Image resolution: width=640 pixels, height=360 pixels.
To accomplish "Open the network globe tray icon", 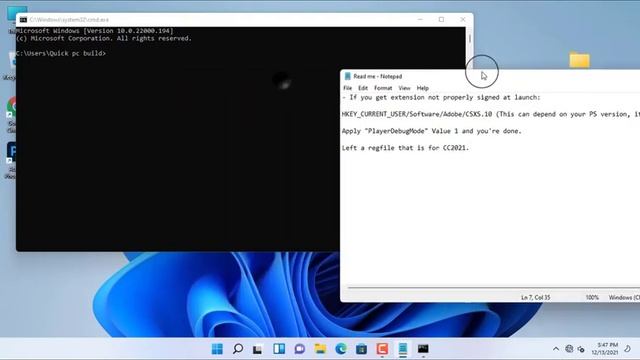I will [x=569, y=349].
